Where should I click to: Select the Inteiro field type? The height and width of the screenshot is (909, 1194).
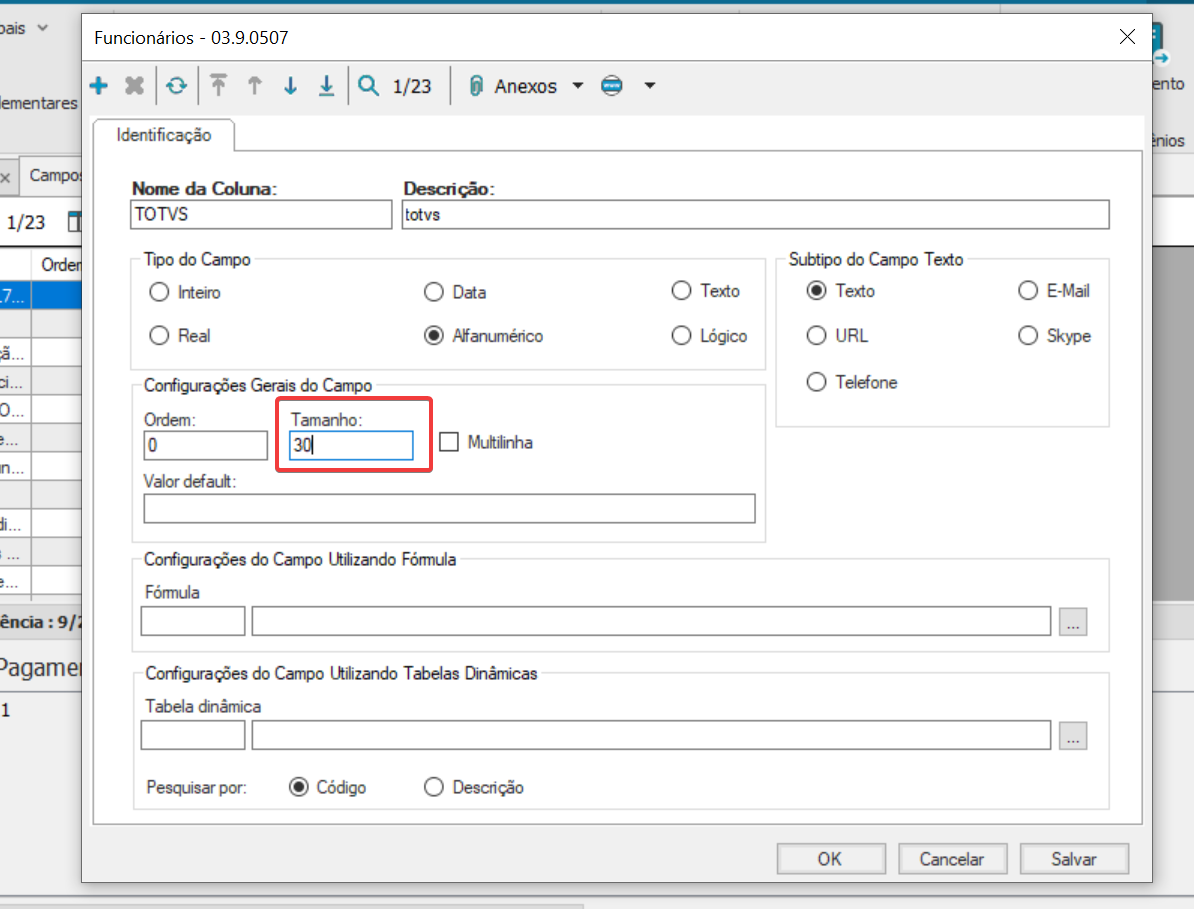[159, 292]
